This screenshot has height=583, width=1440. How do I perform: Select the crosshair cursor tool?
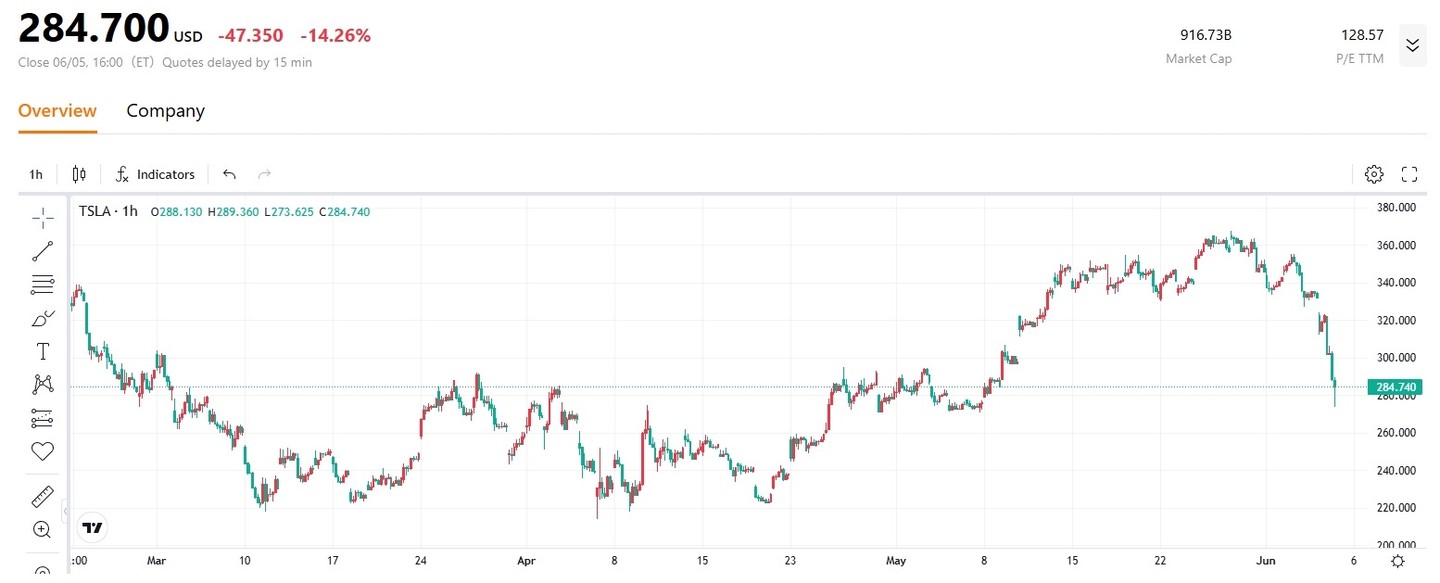tap(43, 217)
